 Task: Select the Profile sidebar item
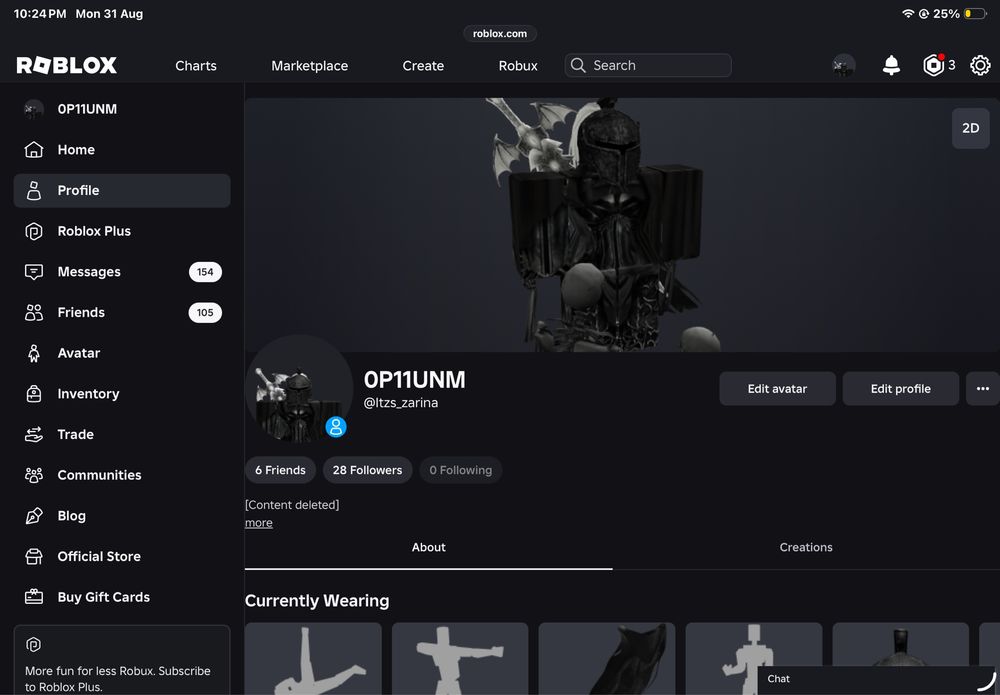(122, 191)
